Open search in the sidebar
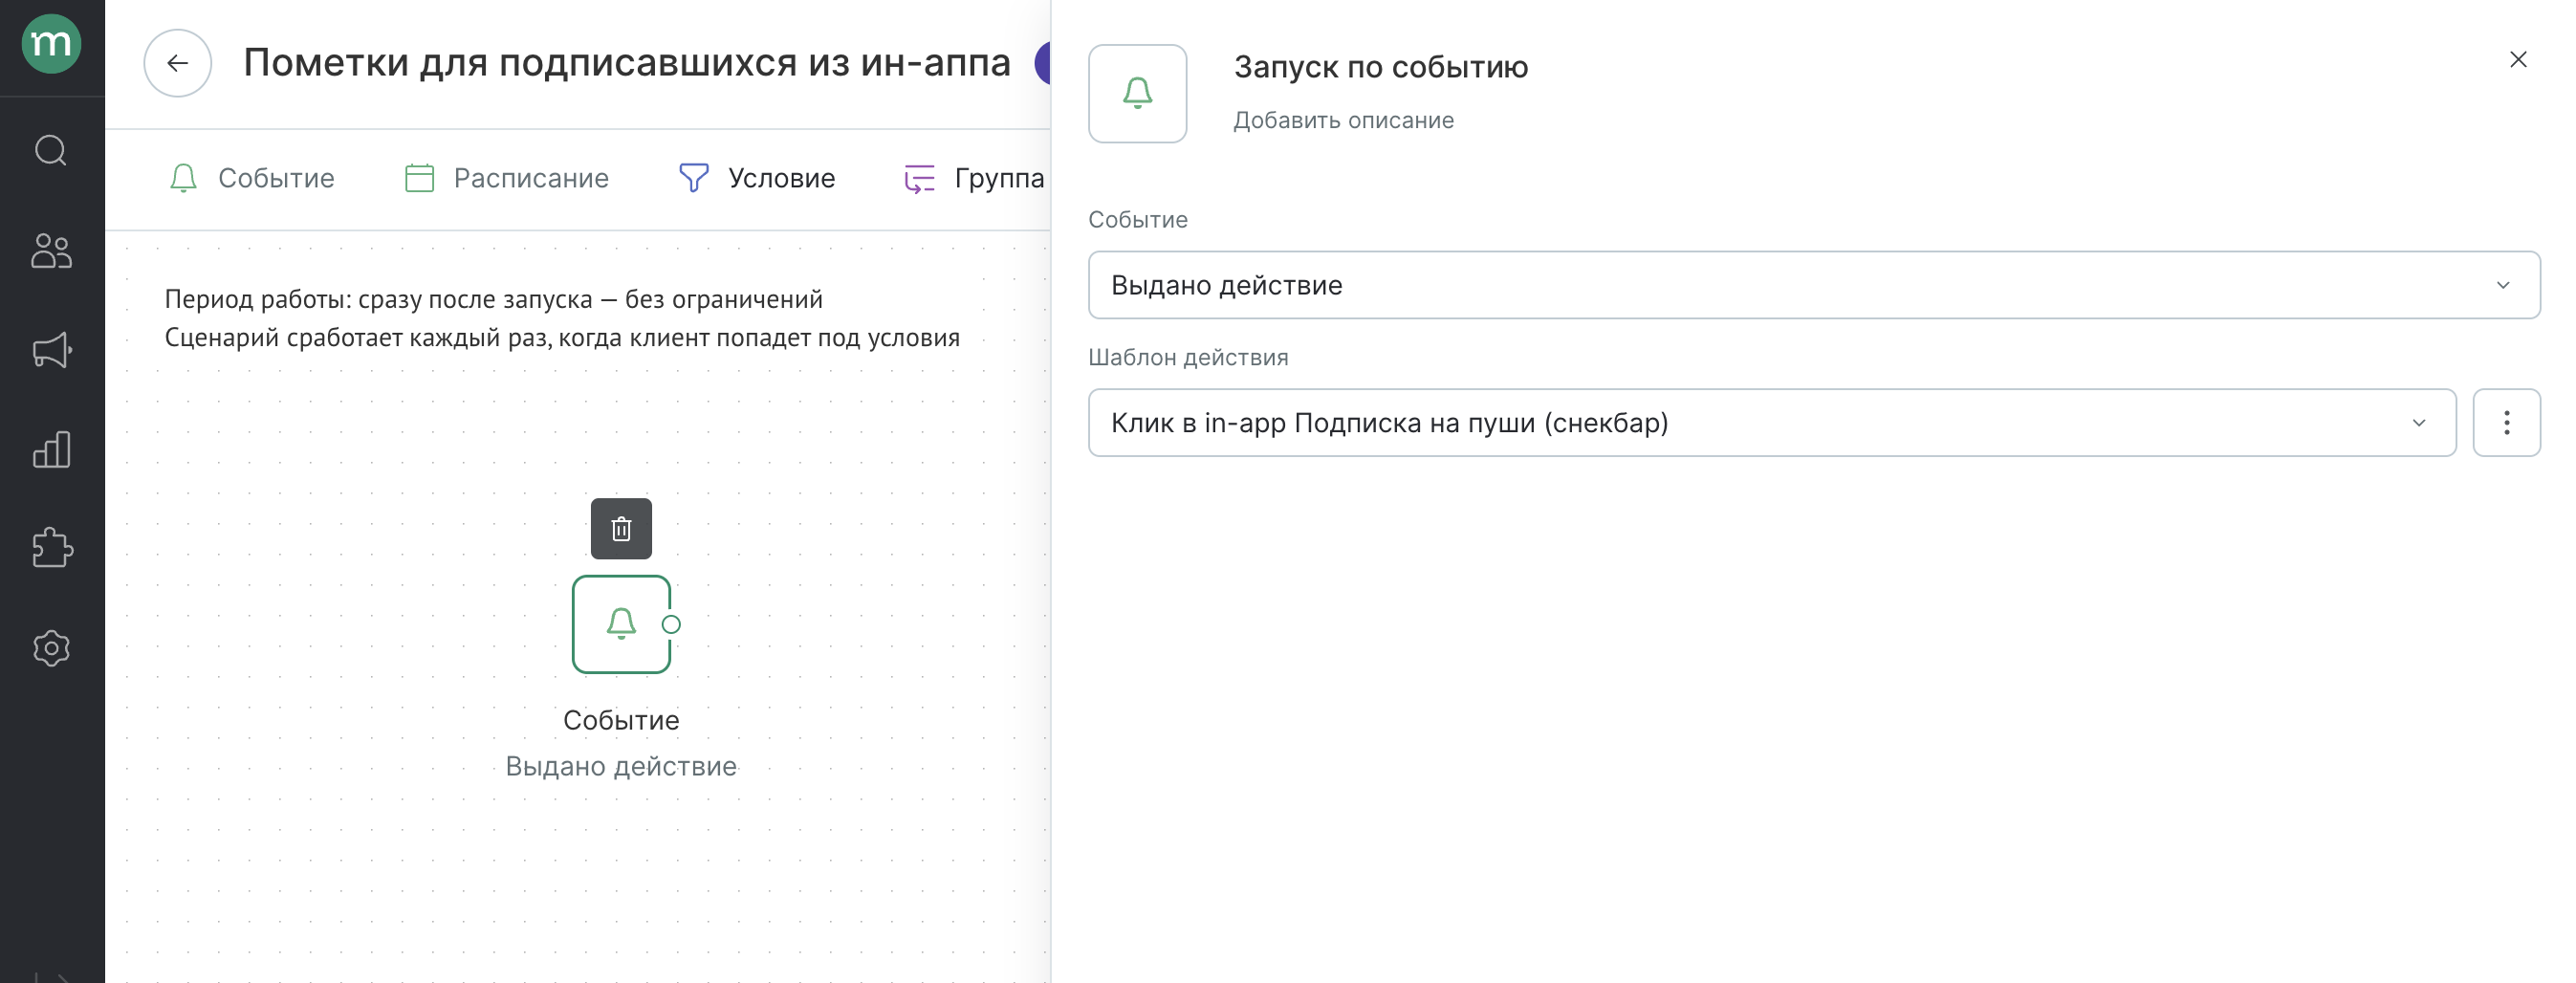 click(51, 151)
